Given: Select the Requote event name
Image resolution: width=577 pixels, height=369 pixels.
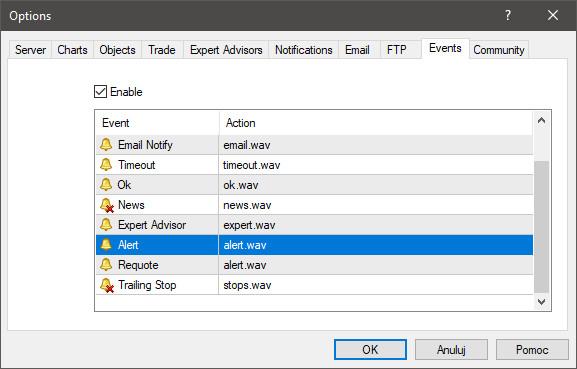Looking at the screenshot, I should [x=138, y=265].
